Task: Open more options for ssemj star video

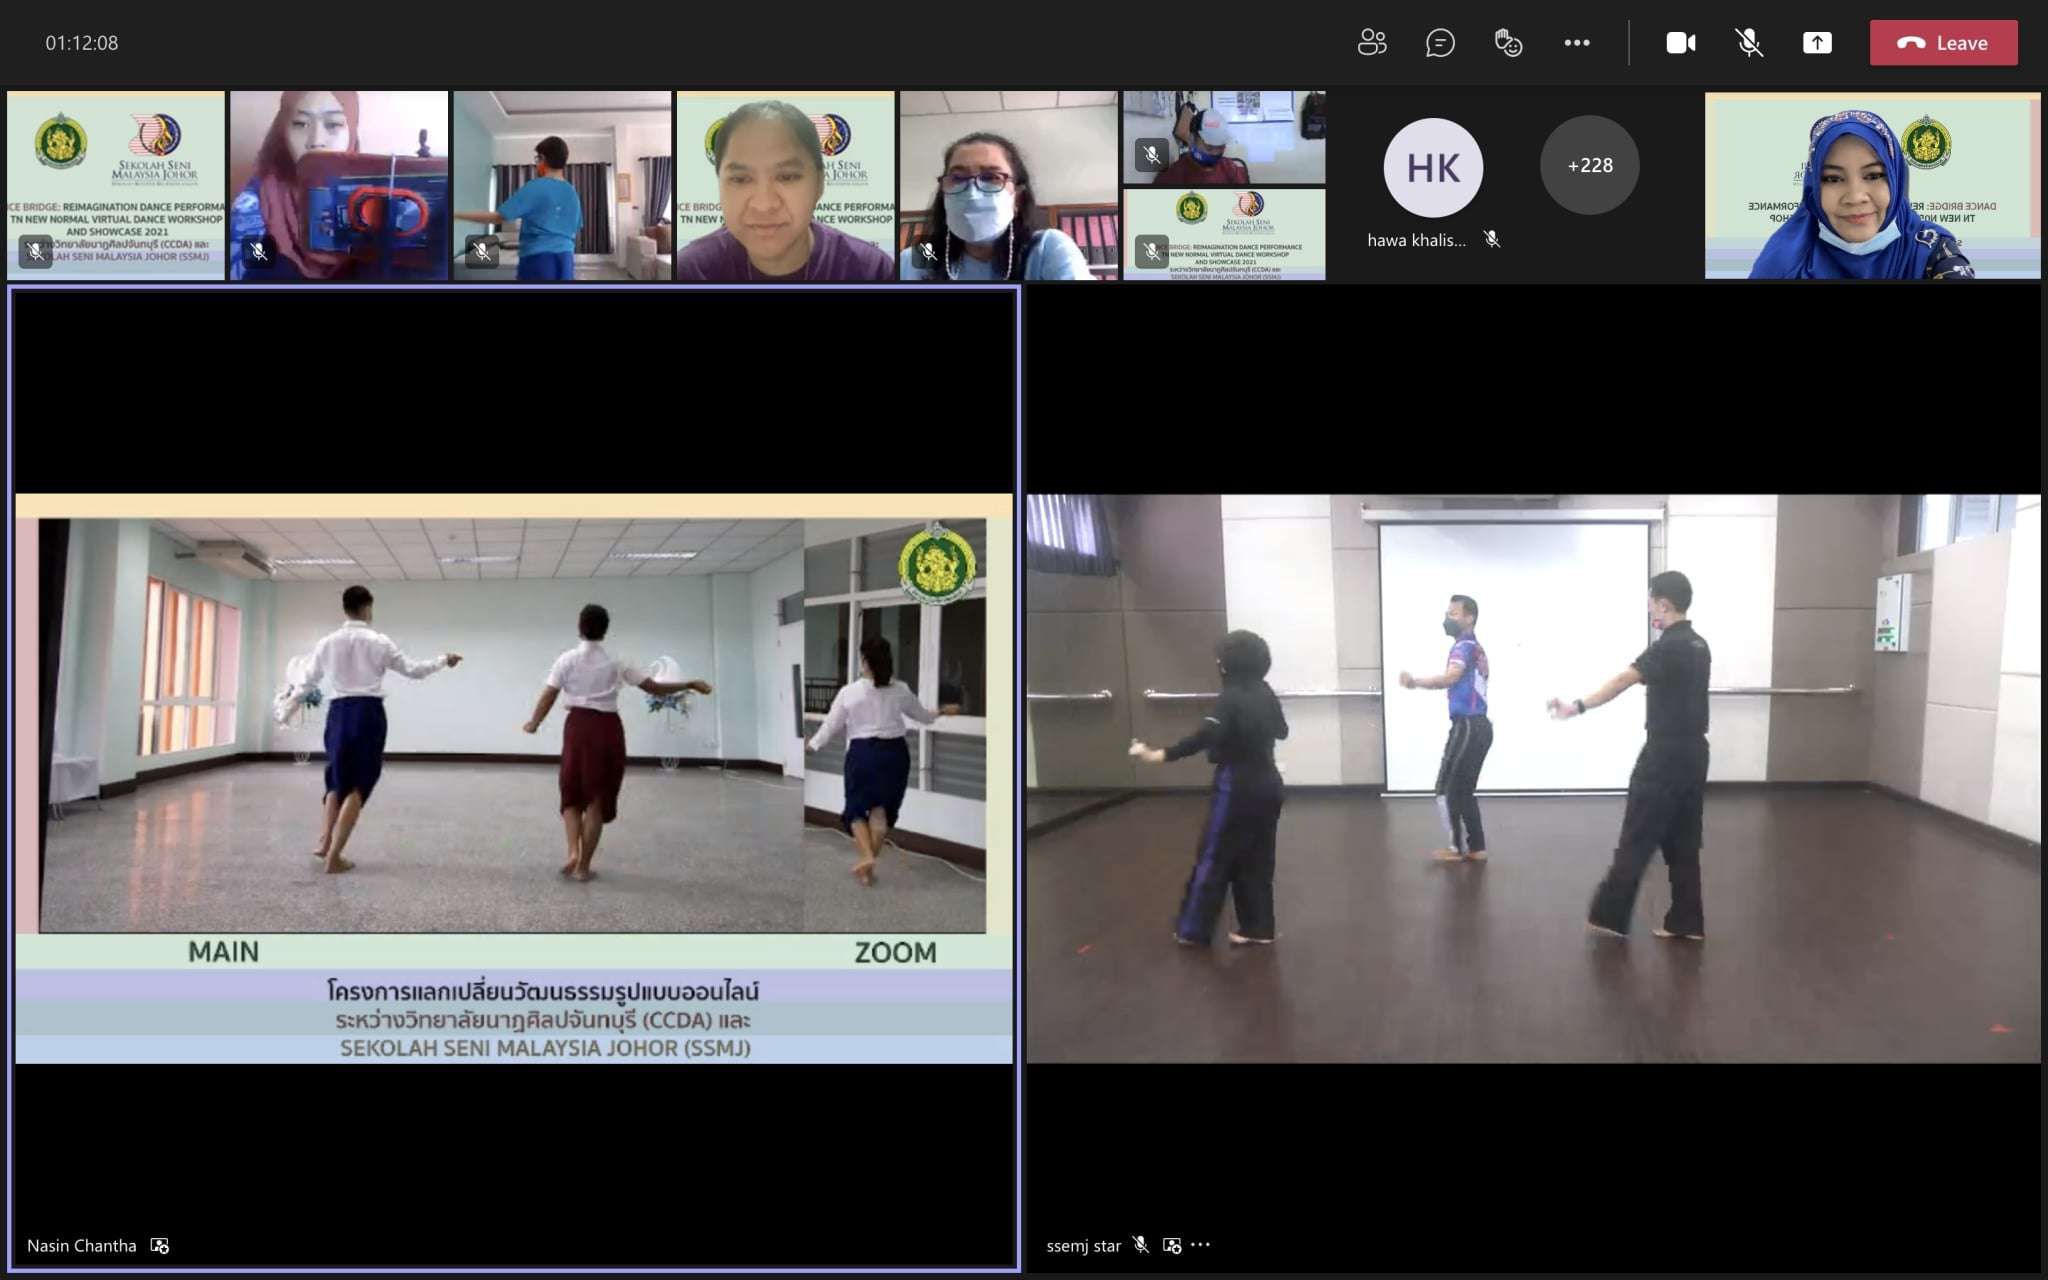Action: 1201,1245
